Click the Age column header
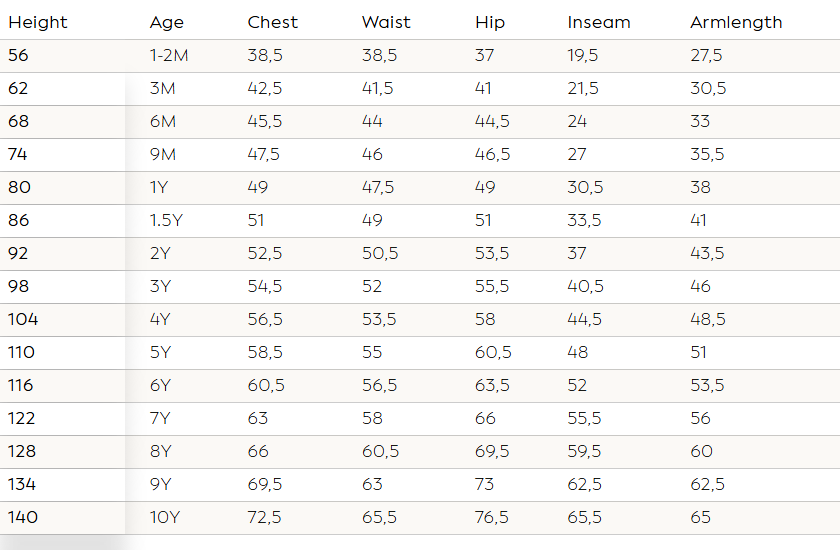The image size is (840, 550). point(167,22)
